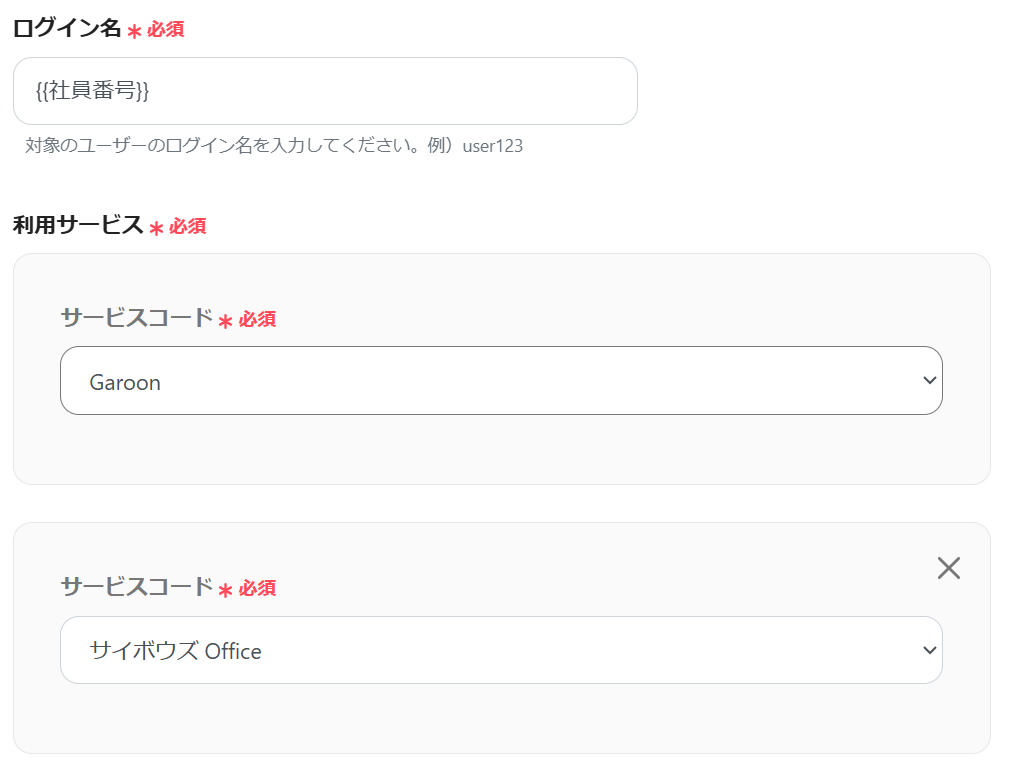The width and height of the screenshot is (1036, 780).
Task: Click the Garoon text in the select box
Action: 125,382
